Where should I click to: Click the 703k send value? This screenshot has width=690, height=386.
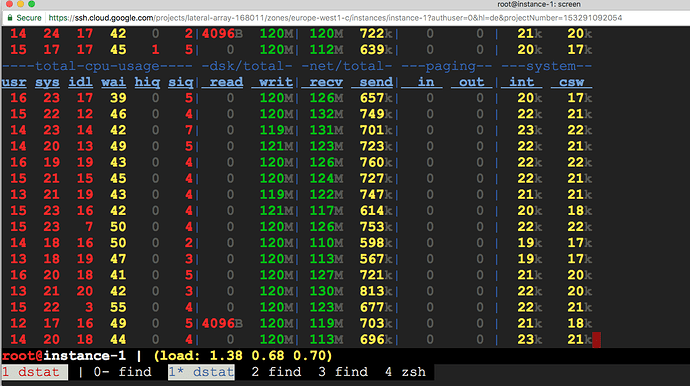point(376,323)
